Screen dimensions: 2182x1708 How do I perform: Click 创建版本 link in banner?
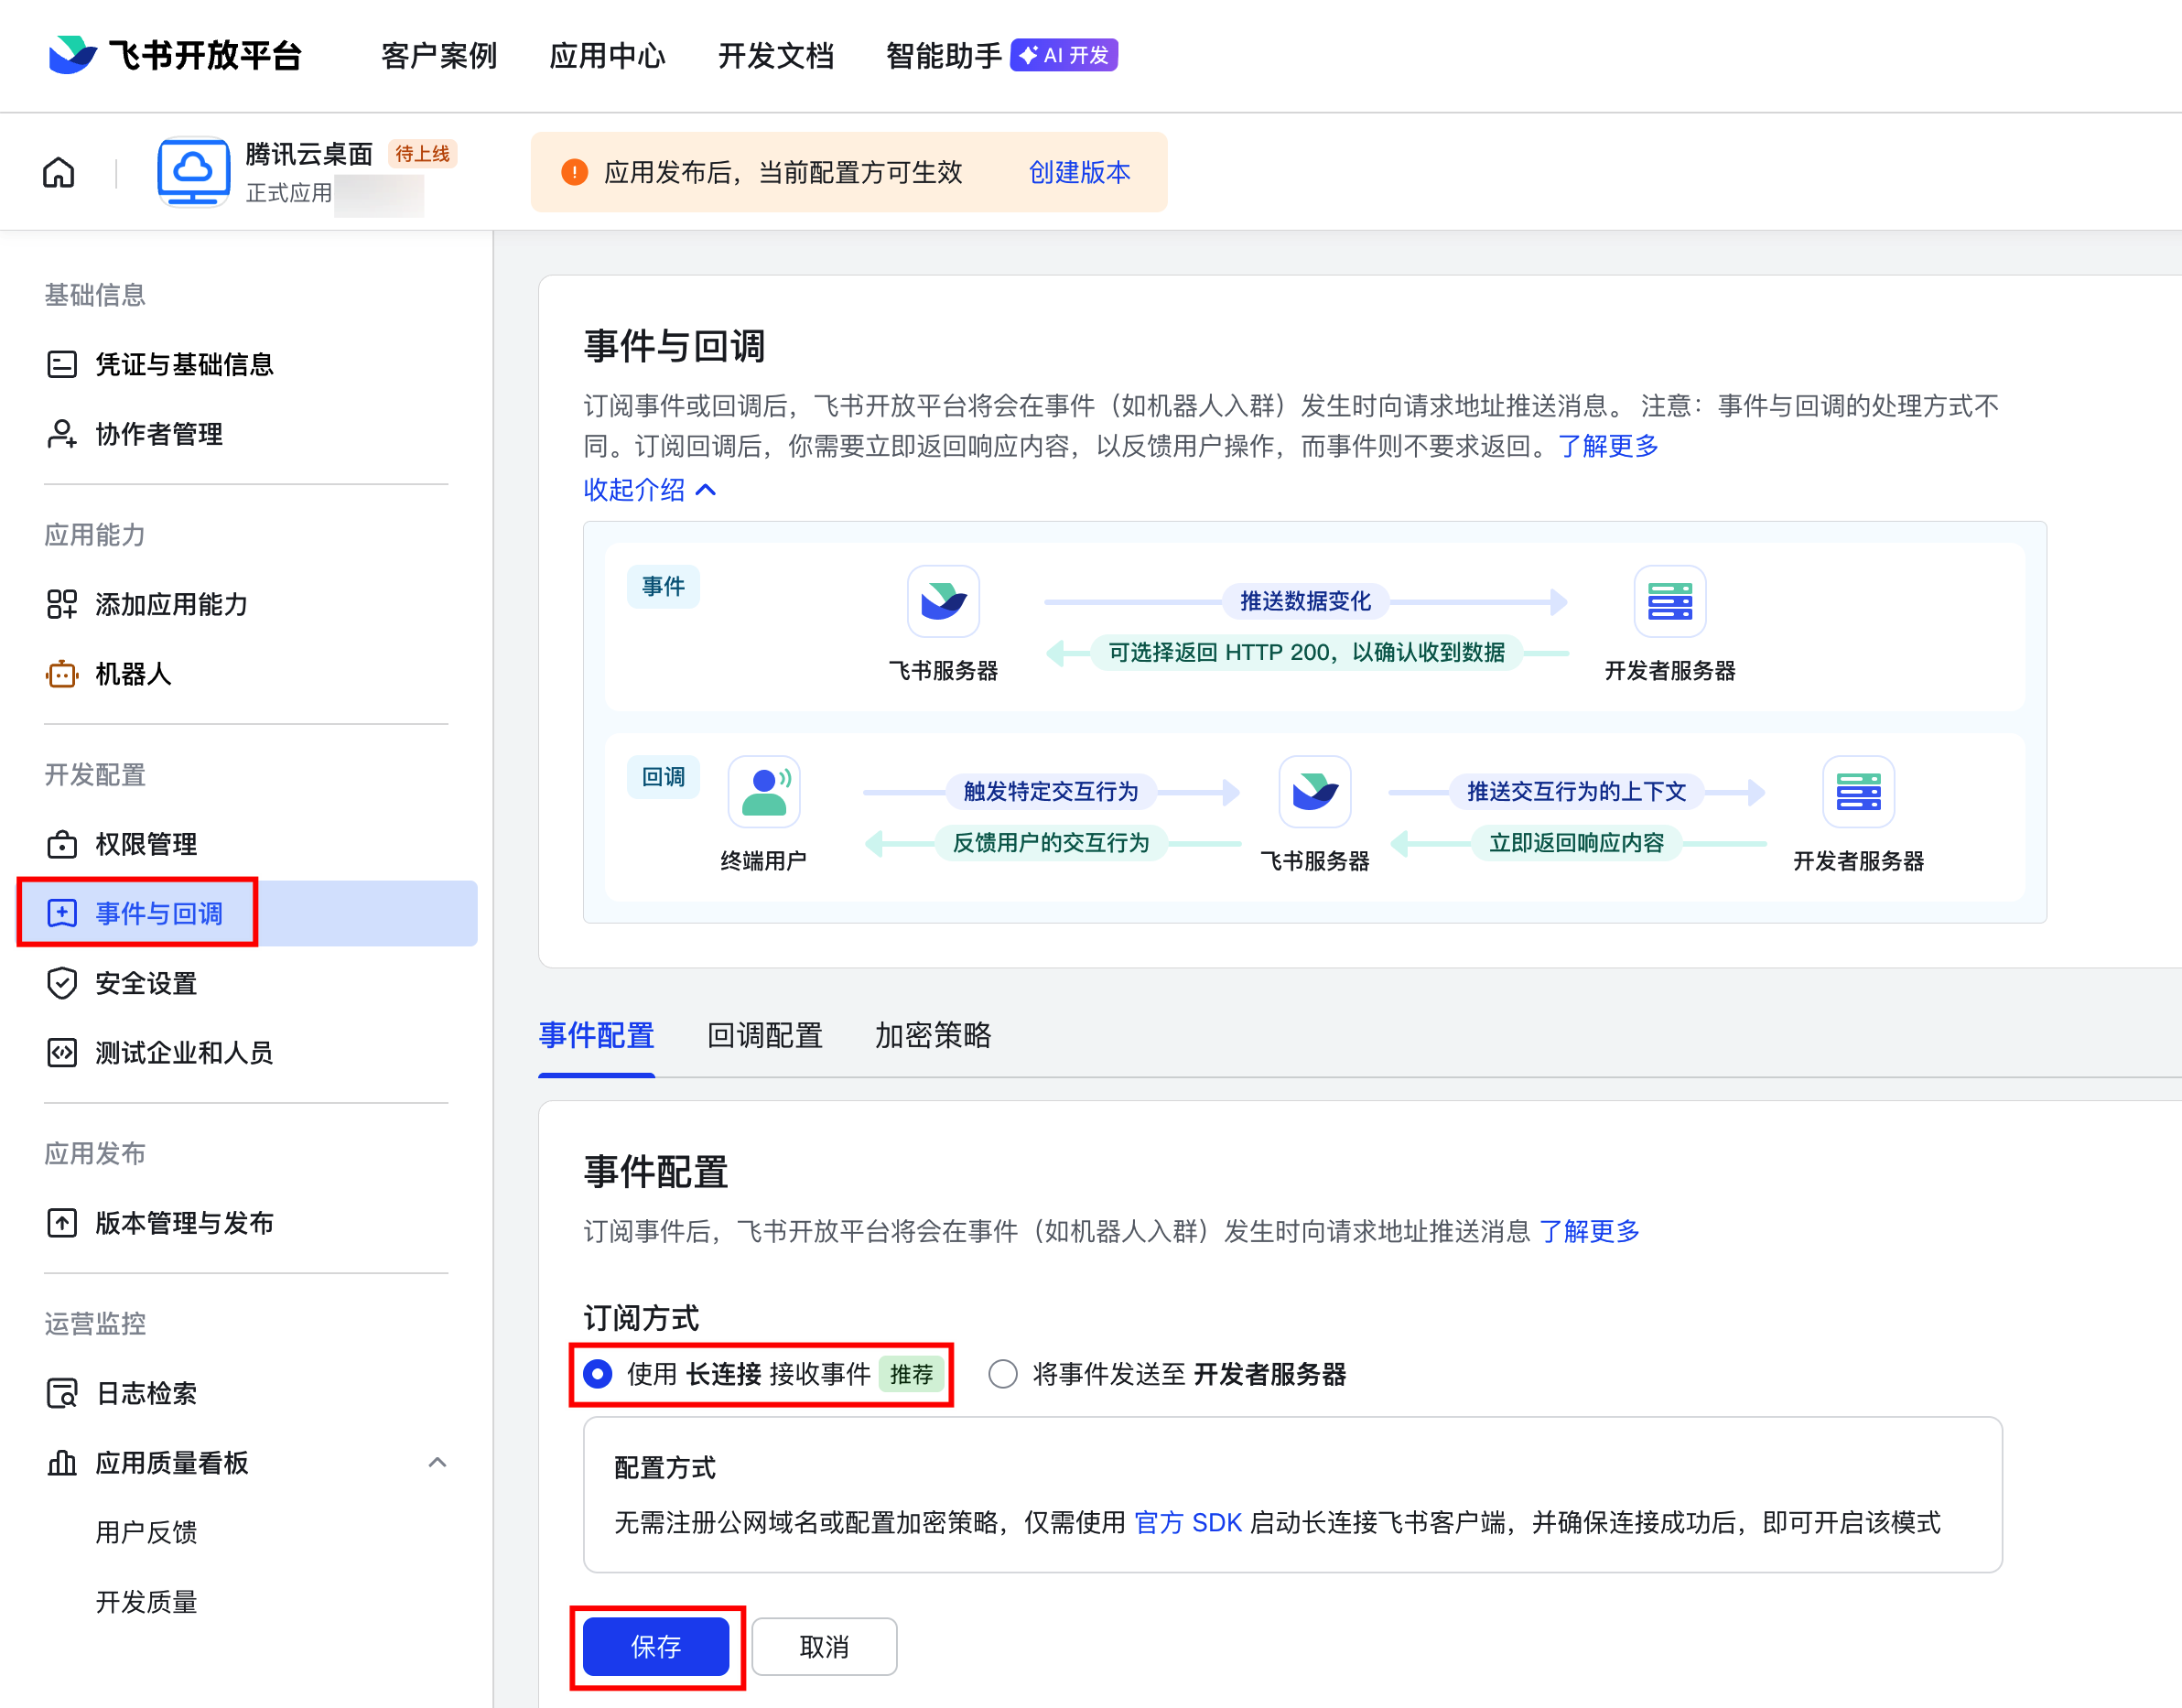1079,172
